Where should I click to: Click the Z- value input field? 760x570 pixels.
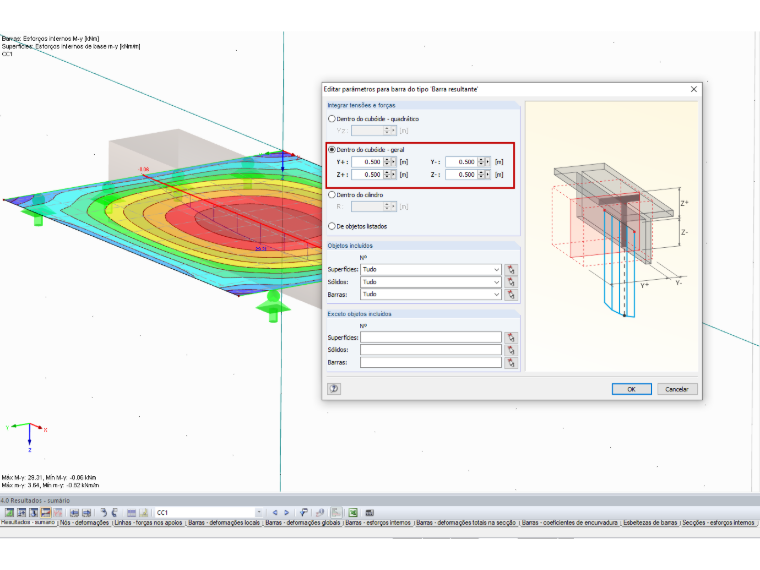click(461, 174)
